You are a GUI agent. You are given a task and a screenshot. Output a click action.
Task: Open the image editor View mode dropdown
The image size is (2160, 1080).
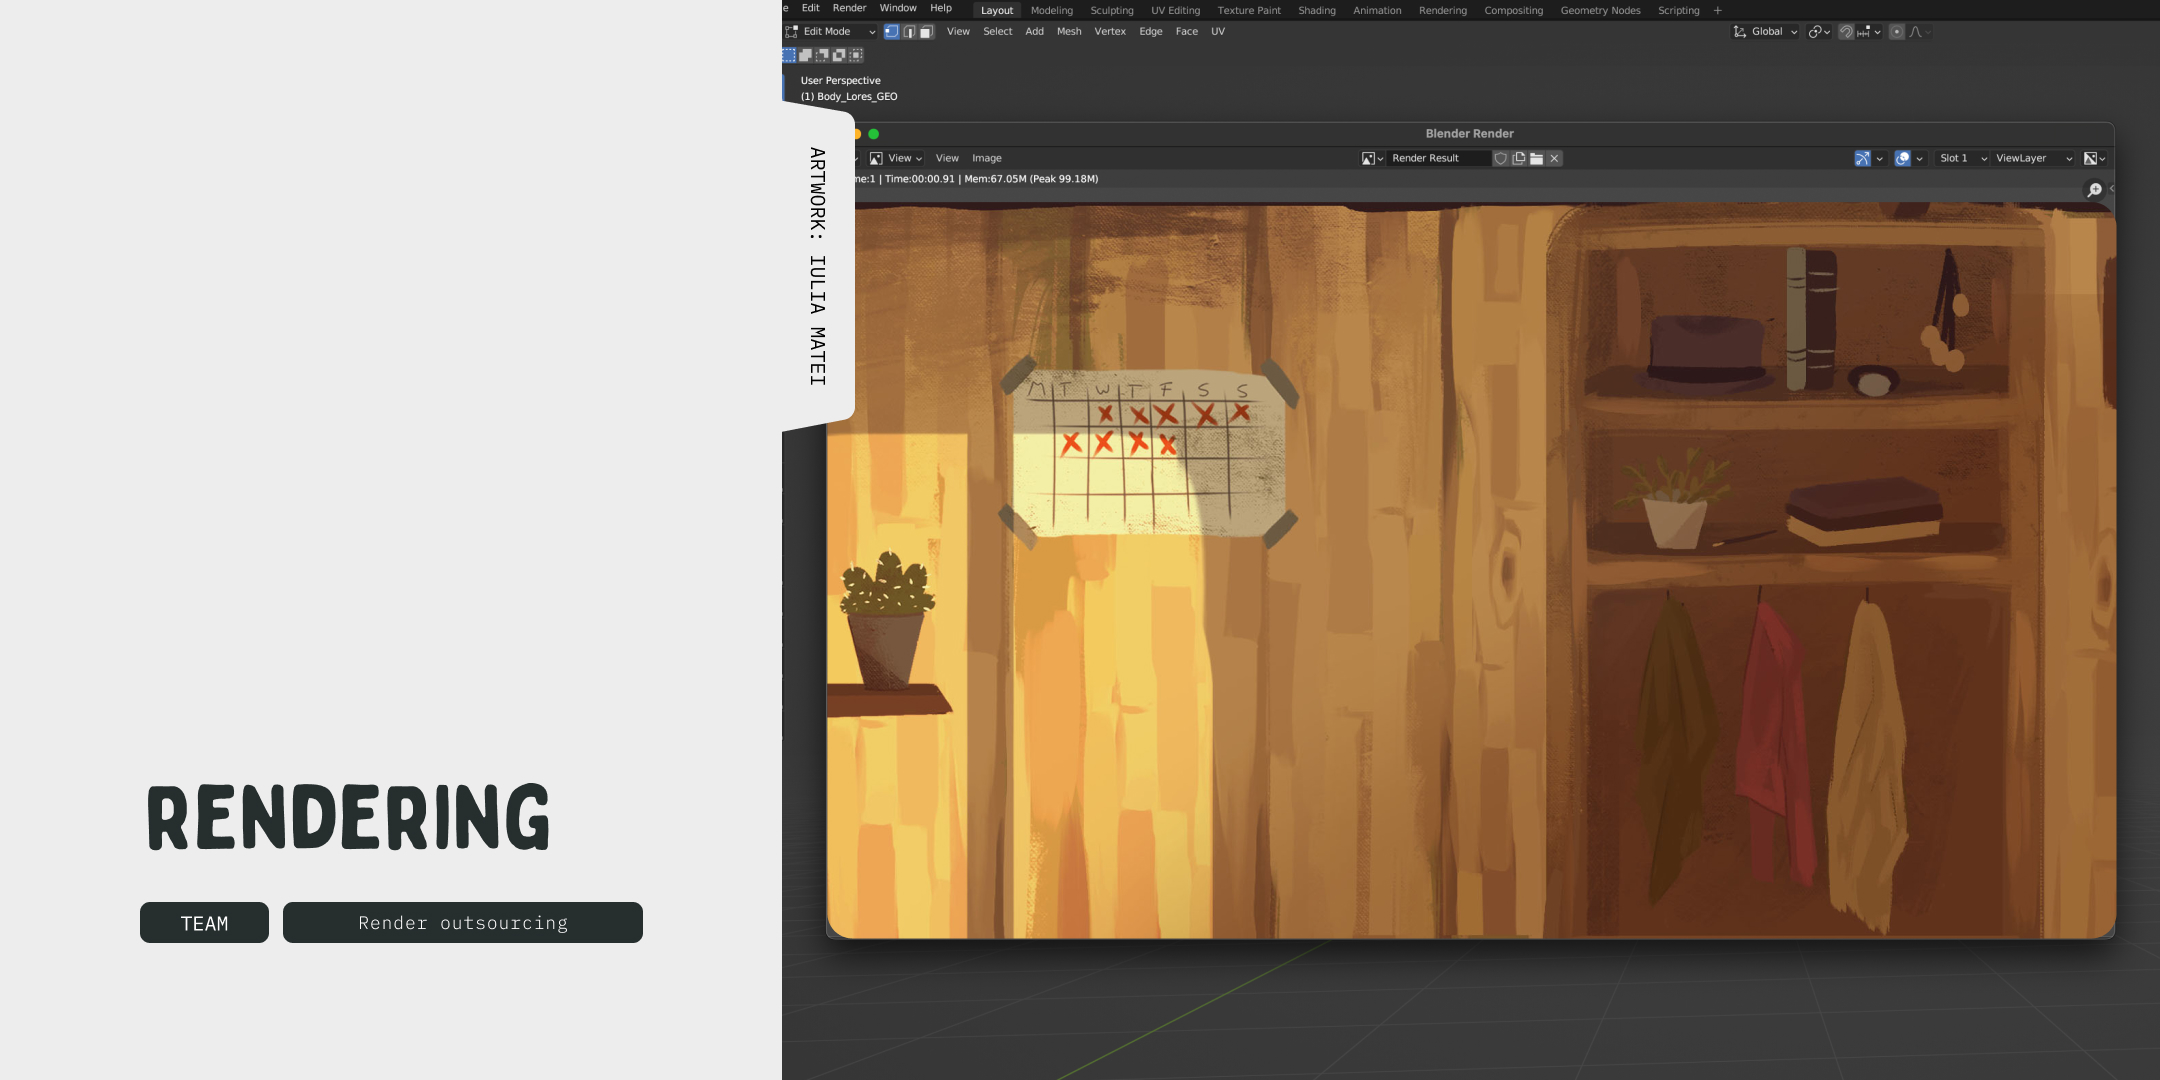click(x=896, y=158)
